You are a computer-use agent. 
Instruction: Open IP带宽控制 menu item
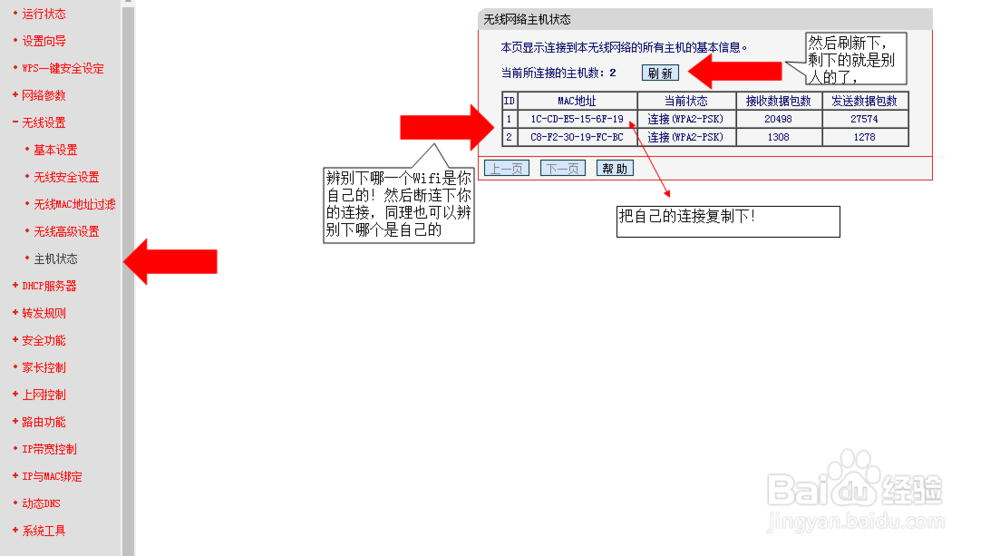tap(49, 449)
